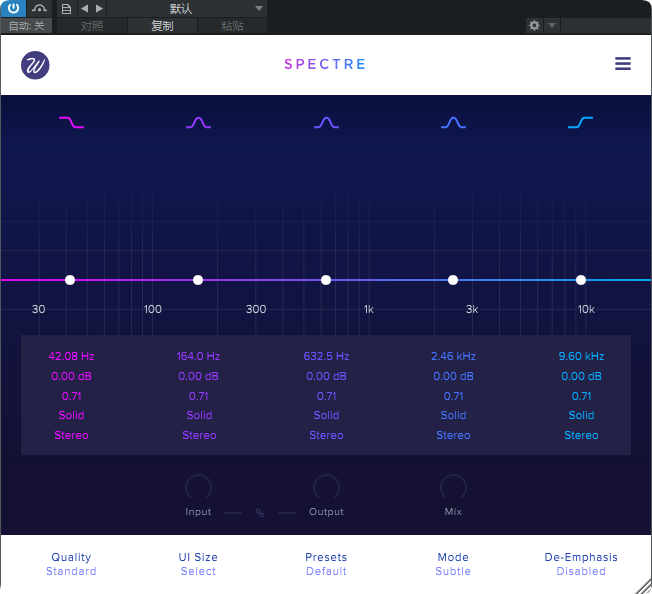Open the Stereo dropdown of 42.08 Hz band
Image resolution: width=652 pixels, height=594 pixels.
click(x=72, y=435)
